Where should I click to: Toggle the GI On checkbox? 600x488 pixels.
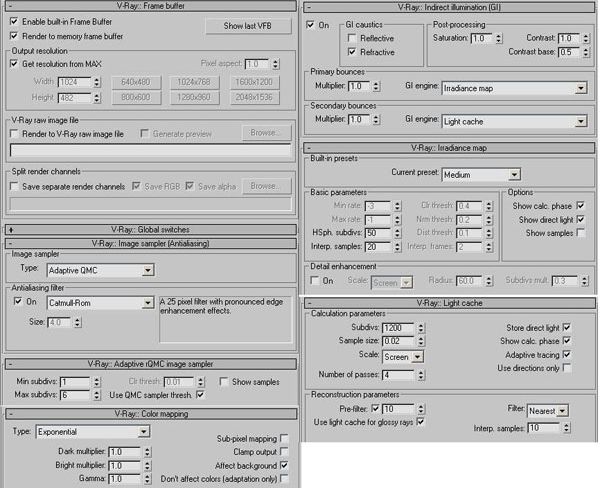click(x=310, y=25)
